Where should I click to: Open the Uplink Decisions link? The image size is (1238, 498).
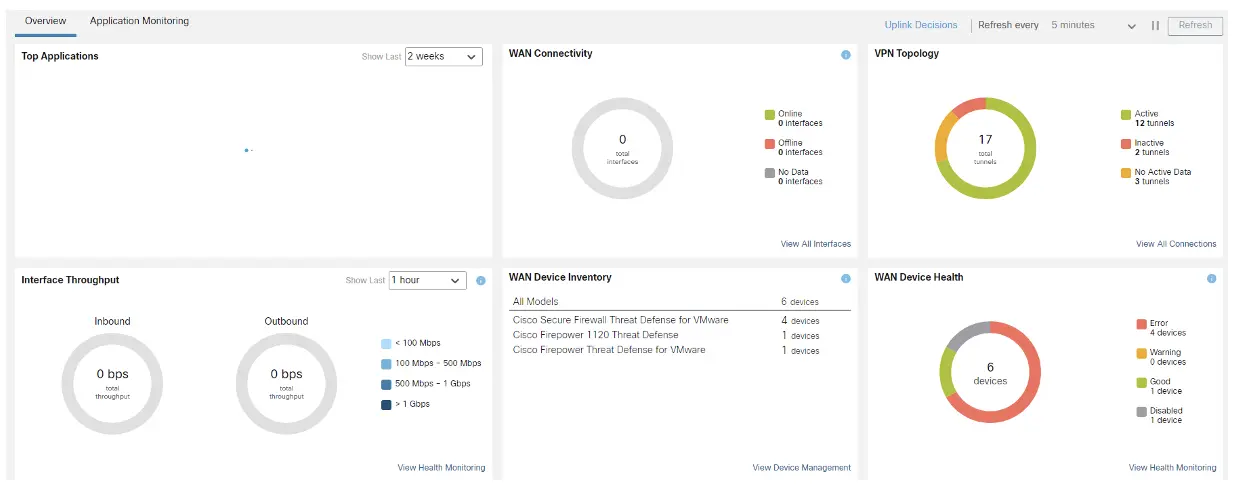tap(920, 25)
